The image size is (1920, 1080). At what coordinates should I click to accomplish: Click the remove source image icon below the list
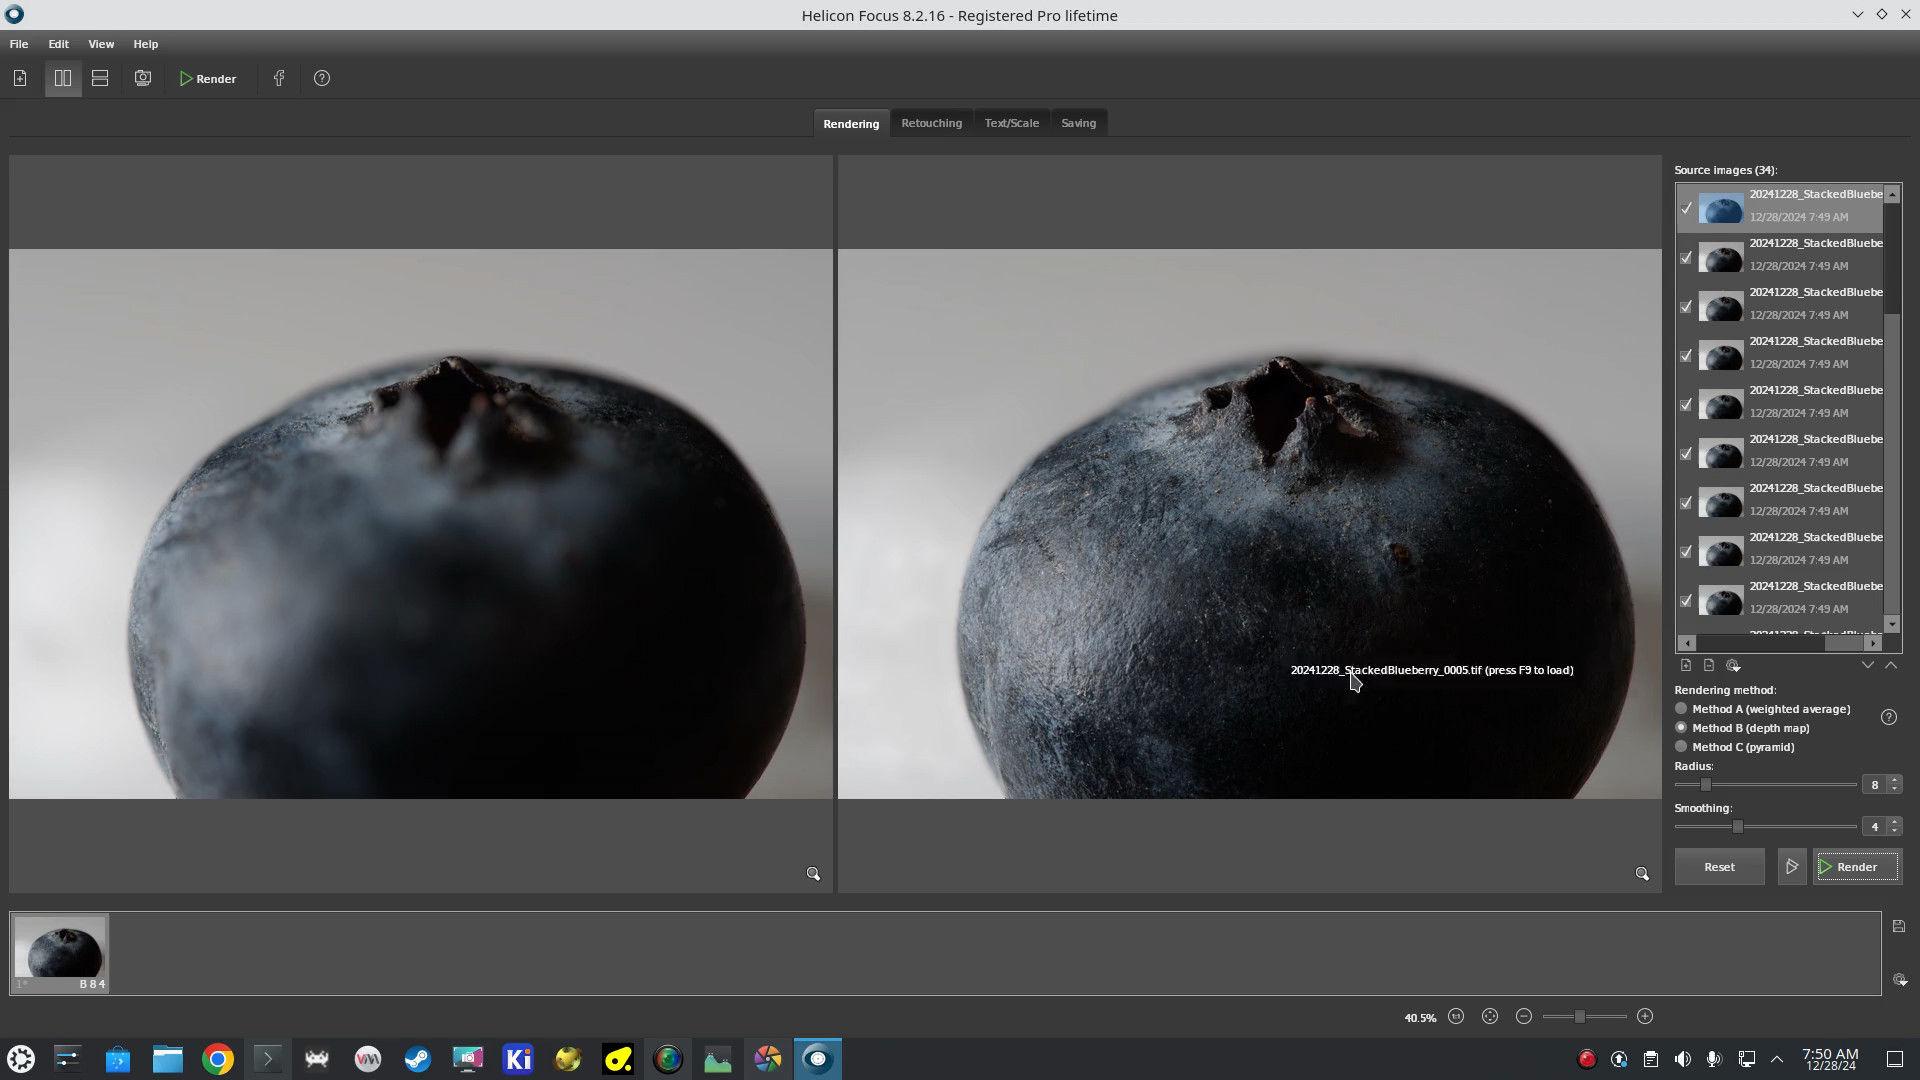click(1709, 666)
